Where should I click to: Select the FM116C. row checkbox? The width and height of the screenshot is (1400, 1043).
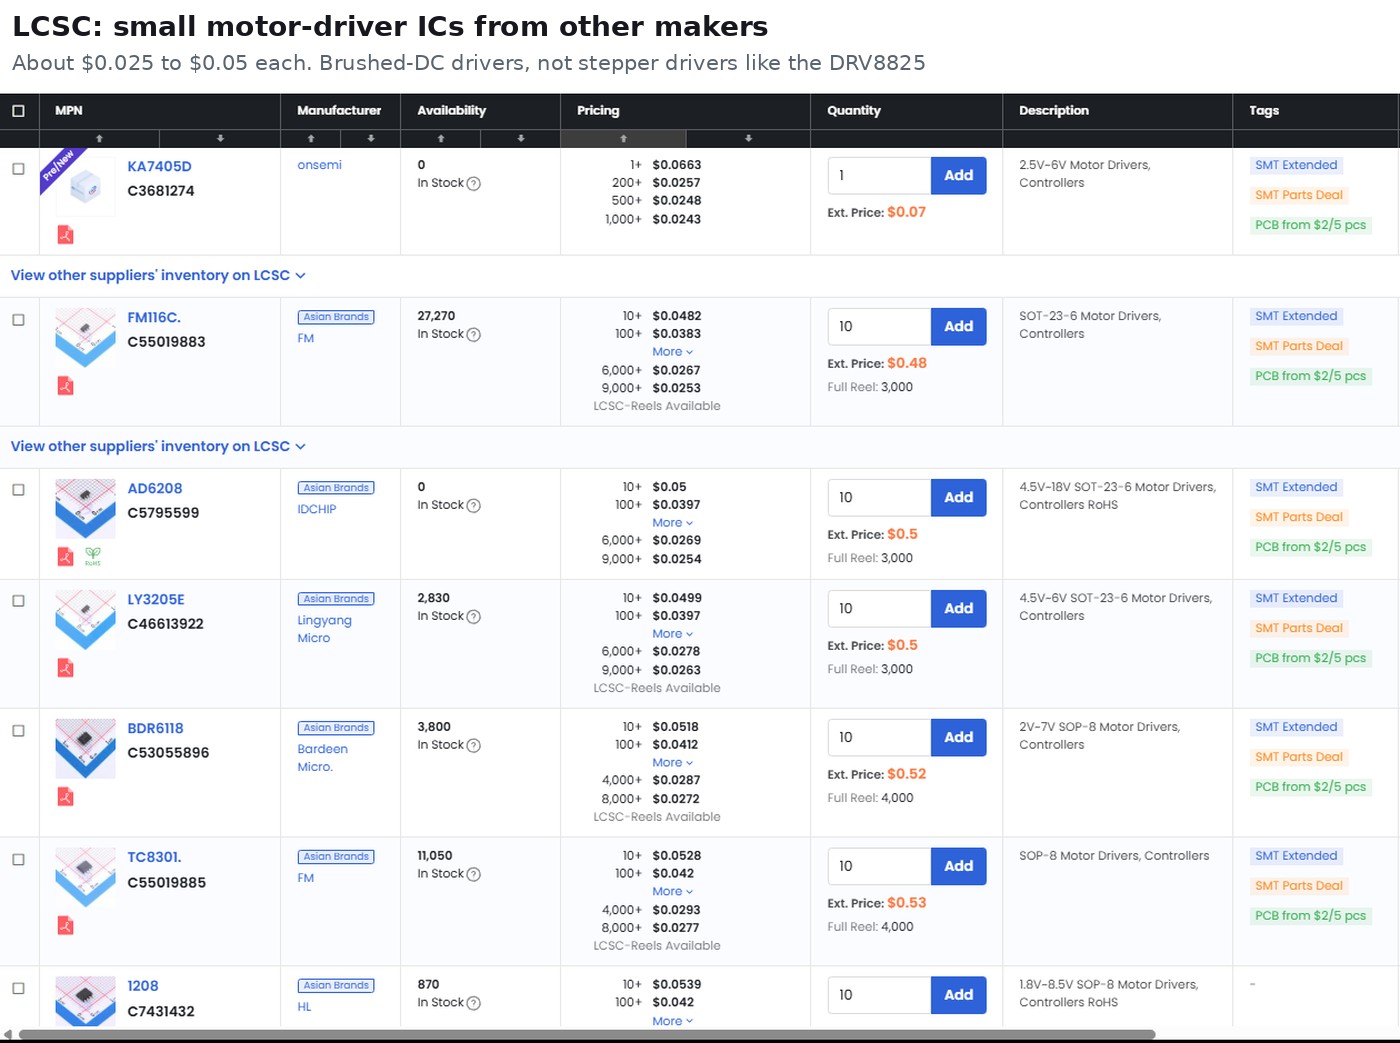pos(18,320)
